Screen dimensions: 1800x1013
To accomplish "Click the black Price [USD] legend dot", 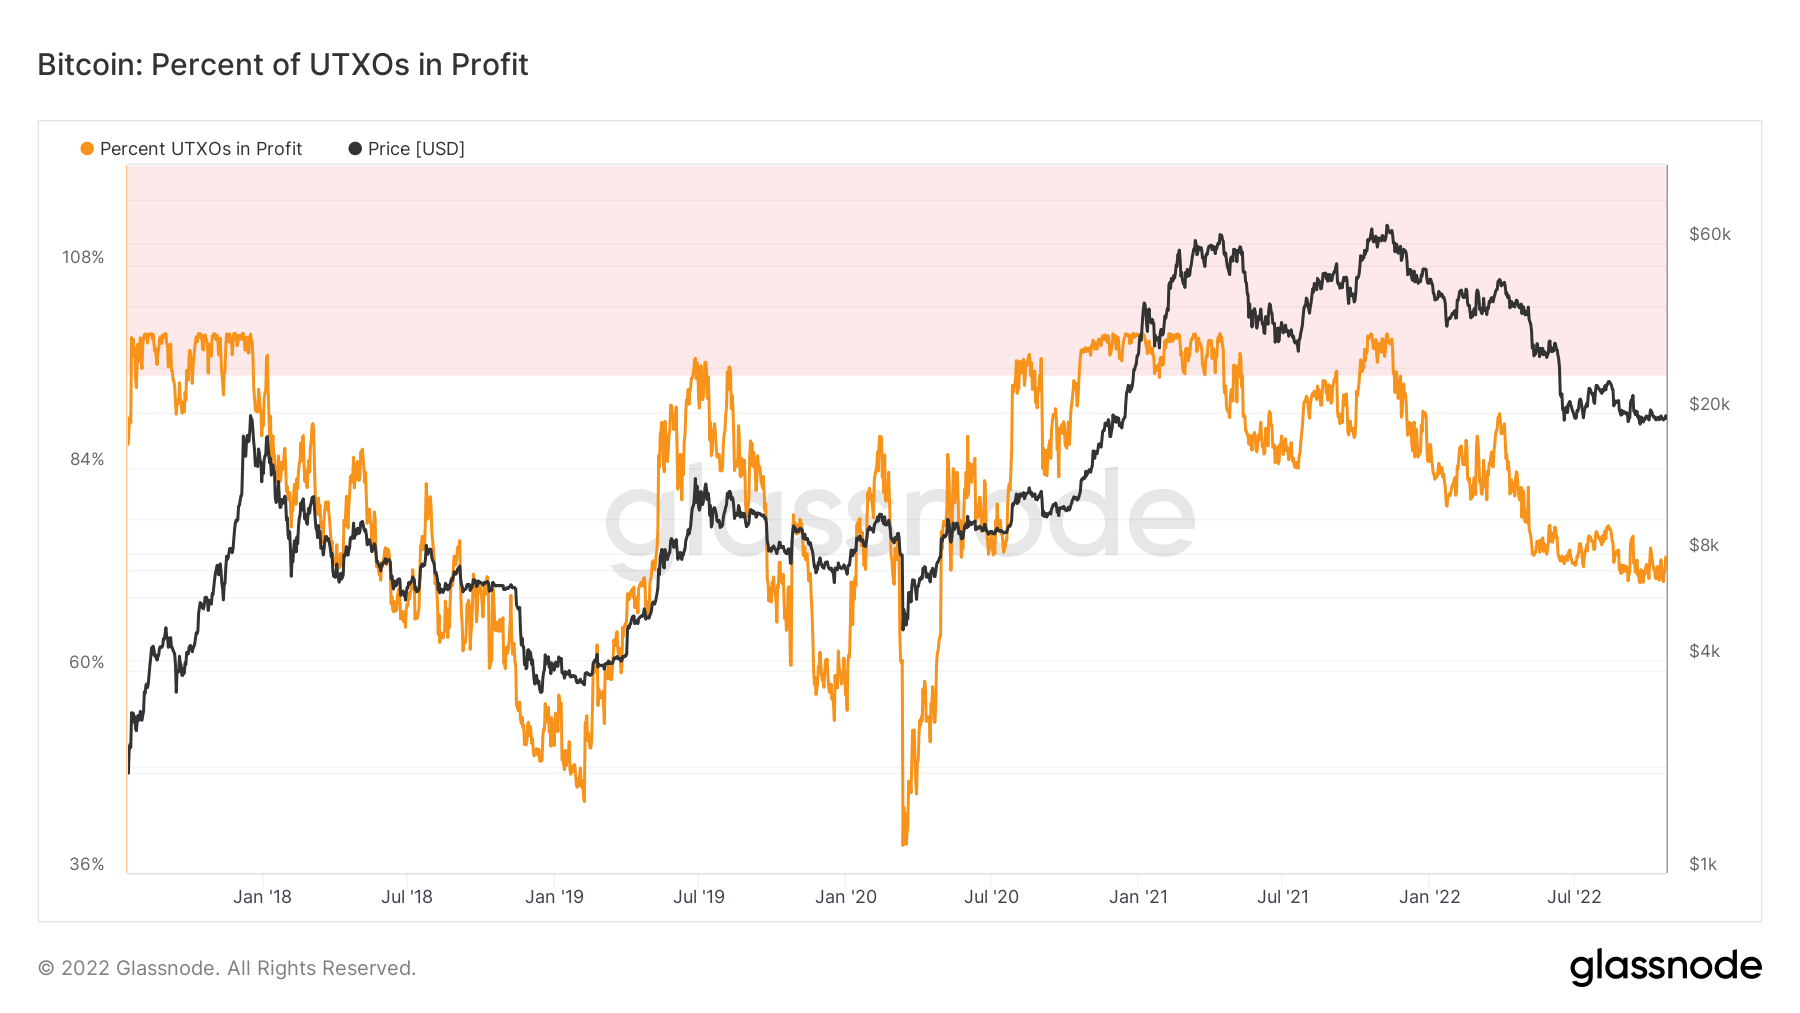I will 355,149.
